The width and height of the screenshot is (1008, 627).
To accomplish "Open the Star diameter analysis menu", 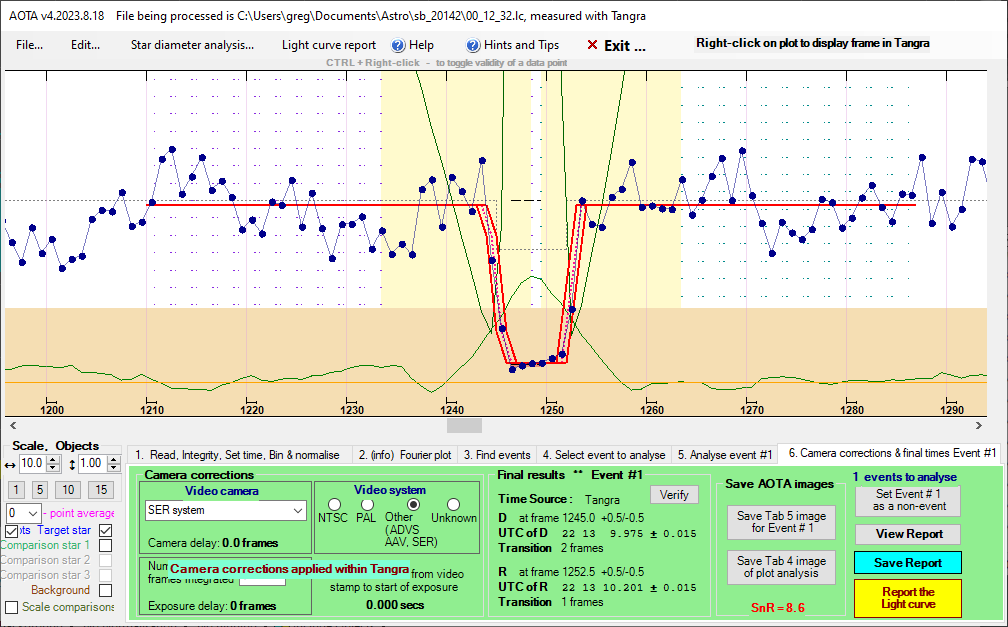I will point(192,45).
